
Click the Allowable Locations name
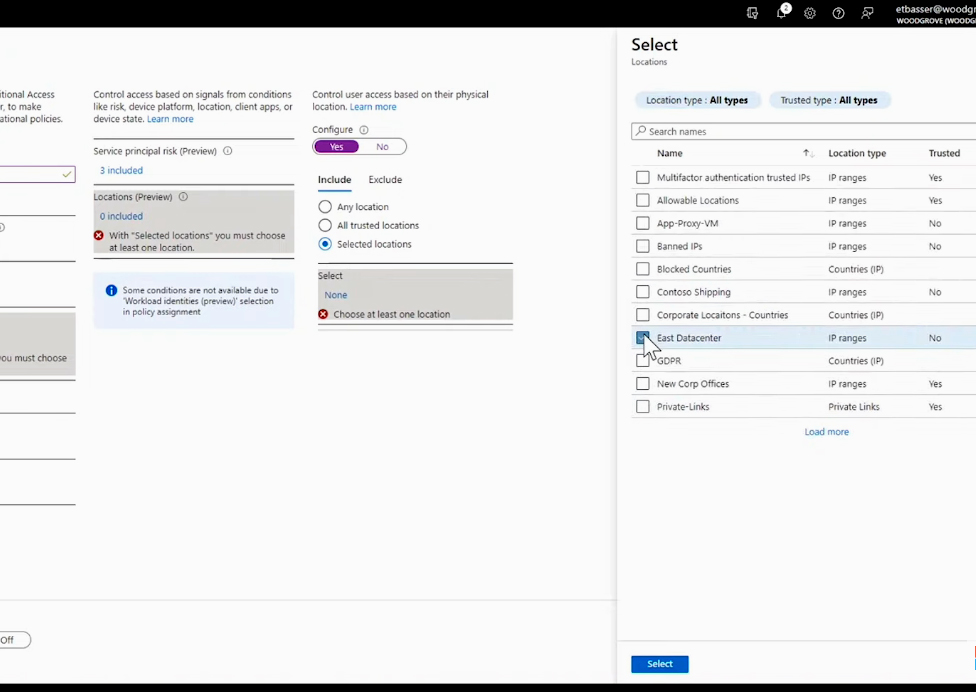pos(698,200)
